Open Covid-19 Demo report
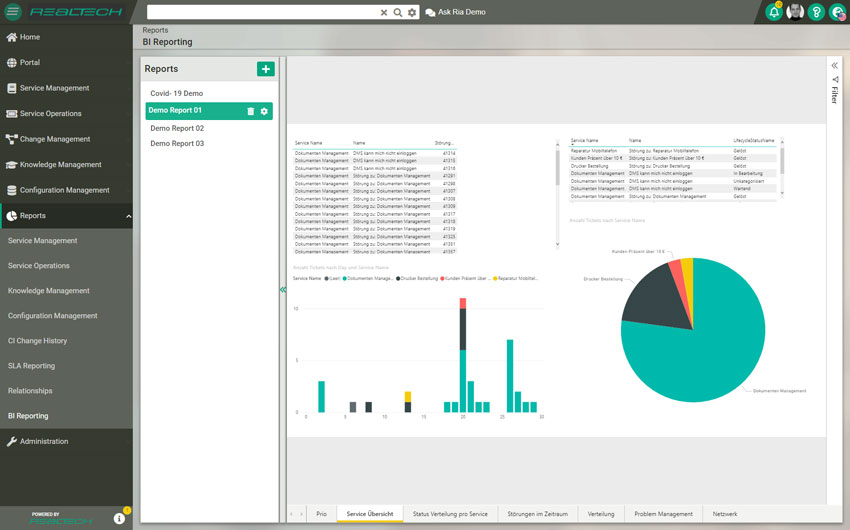This screenshot has height=530, width=850. coord(177,93)
